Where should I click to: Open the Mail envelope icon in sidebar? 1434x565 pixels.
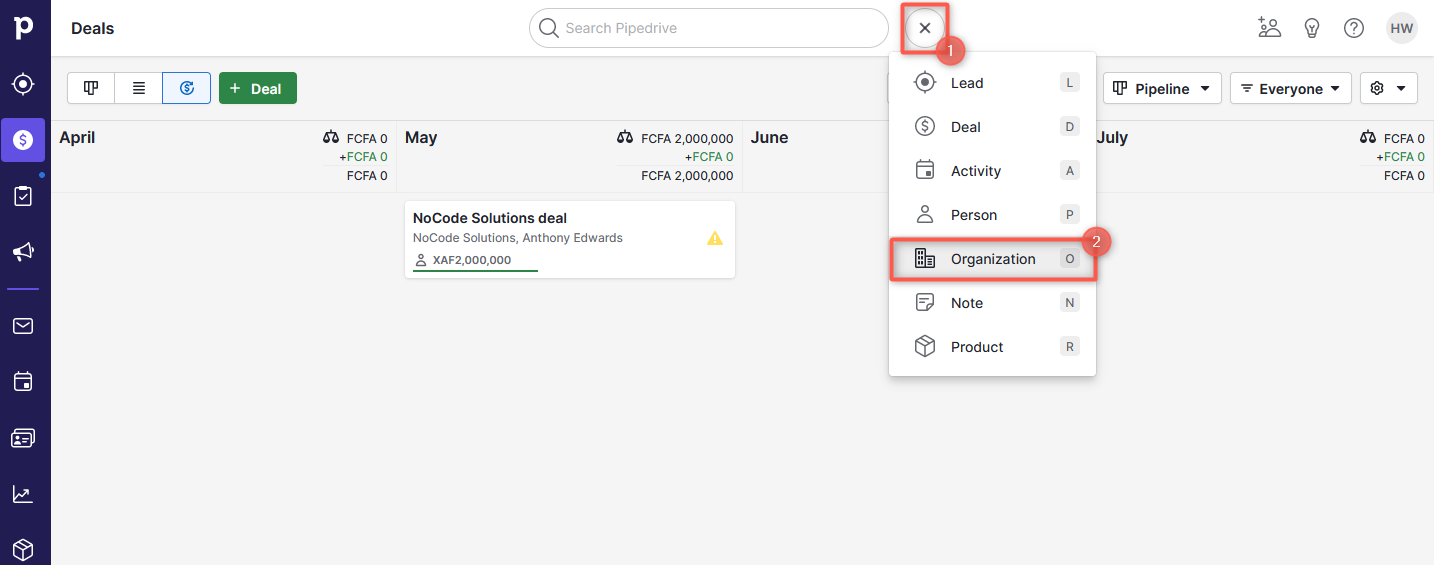pos(24,326)
